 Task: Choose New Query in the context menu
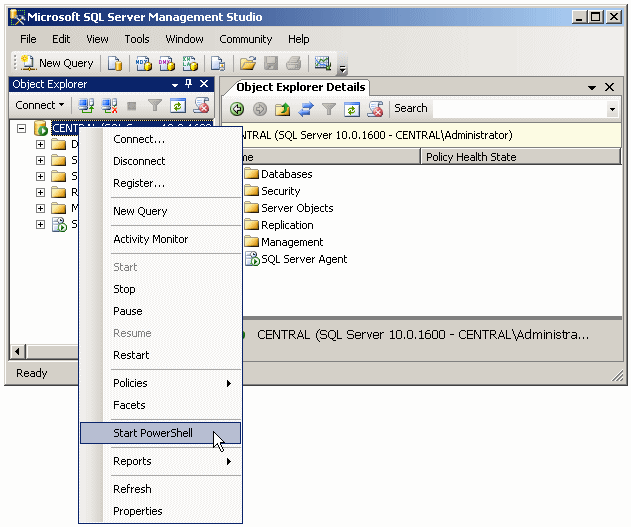[x=161, y=211]
